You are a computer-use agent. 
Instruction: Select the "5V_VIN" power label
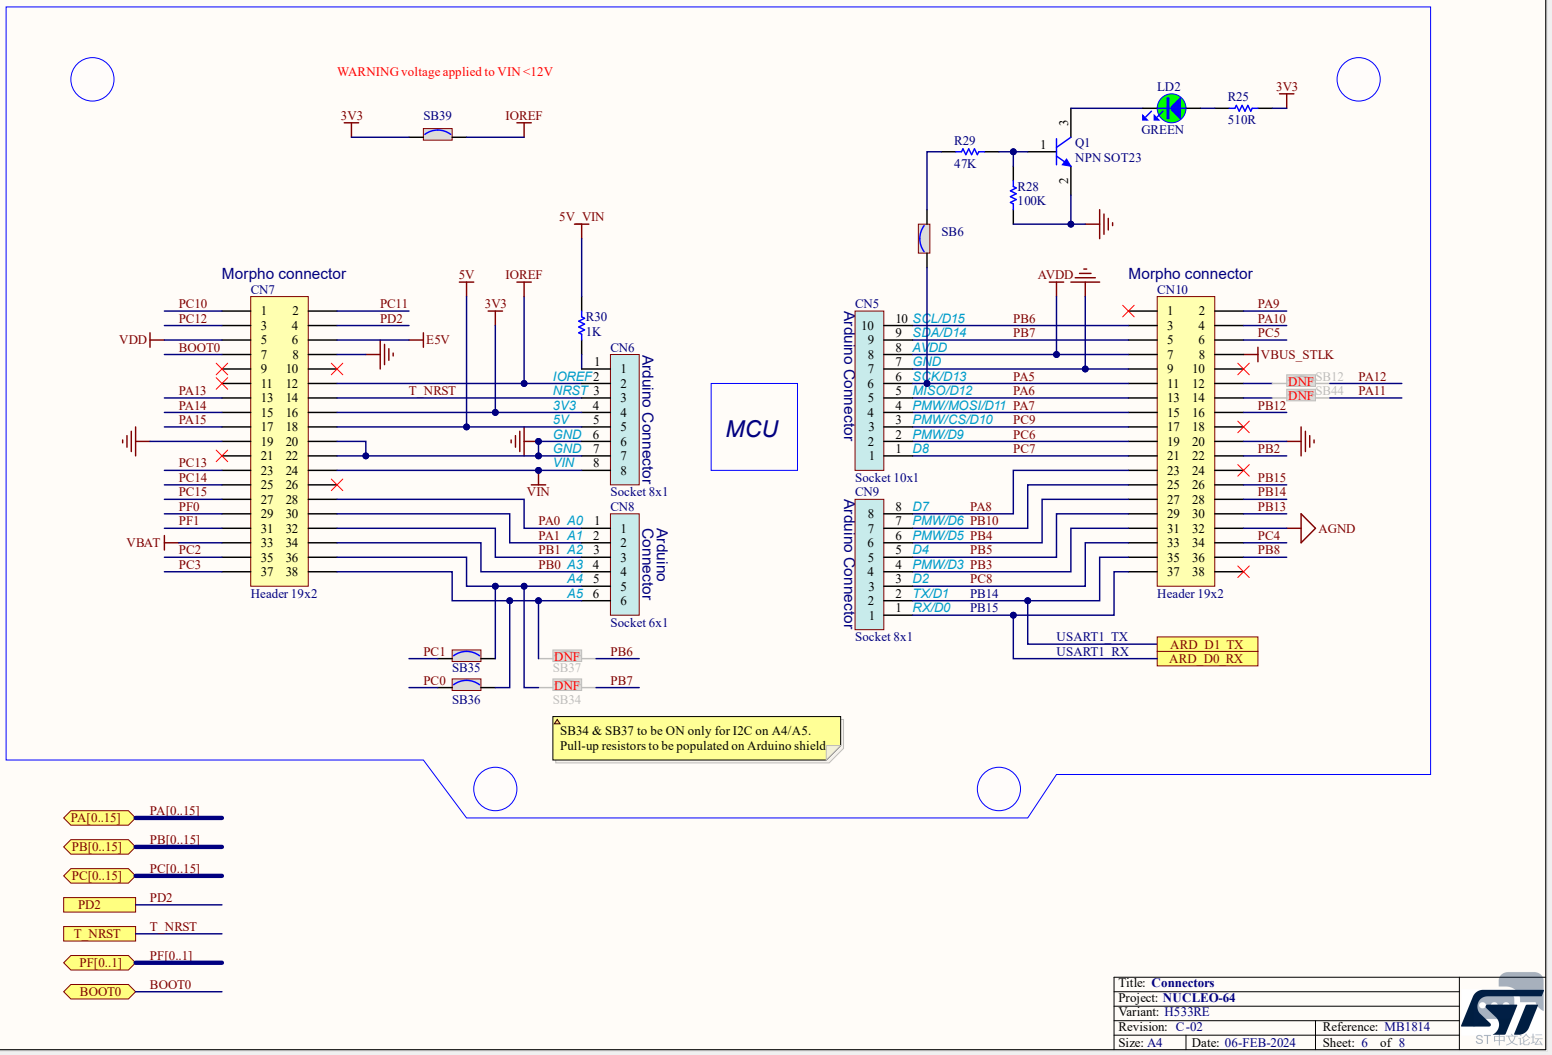click(x=581, y=217)
